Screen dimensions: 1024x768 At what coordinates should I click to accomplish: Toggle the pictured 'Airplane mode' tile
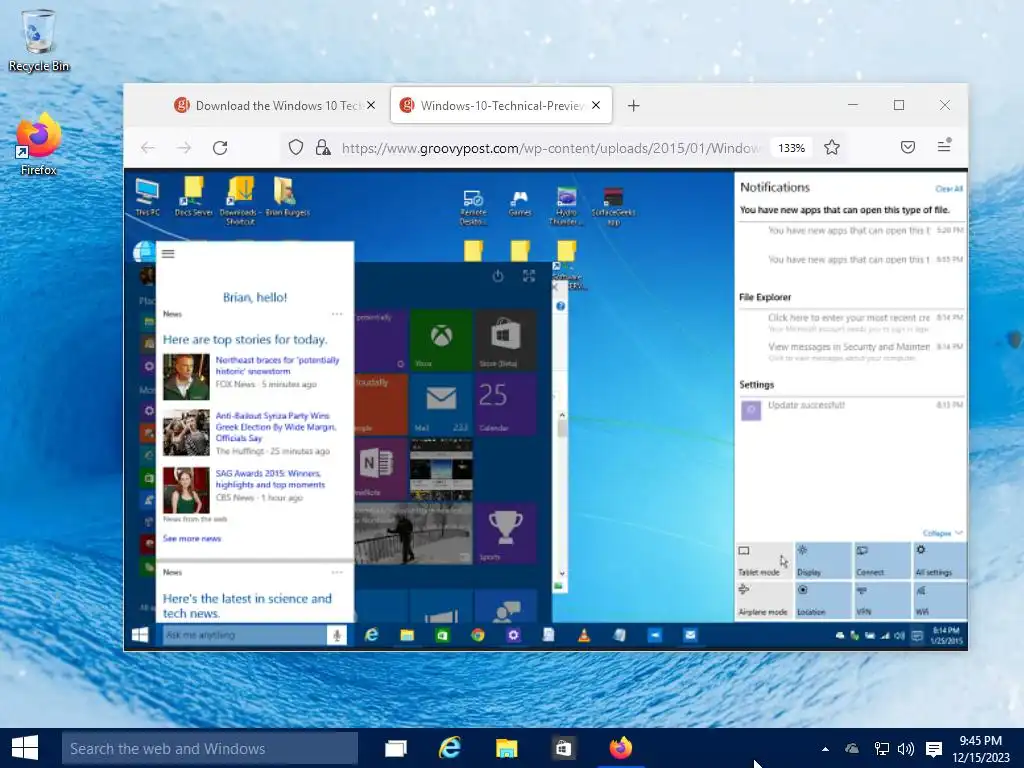[x=763, y=600]
